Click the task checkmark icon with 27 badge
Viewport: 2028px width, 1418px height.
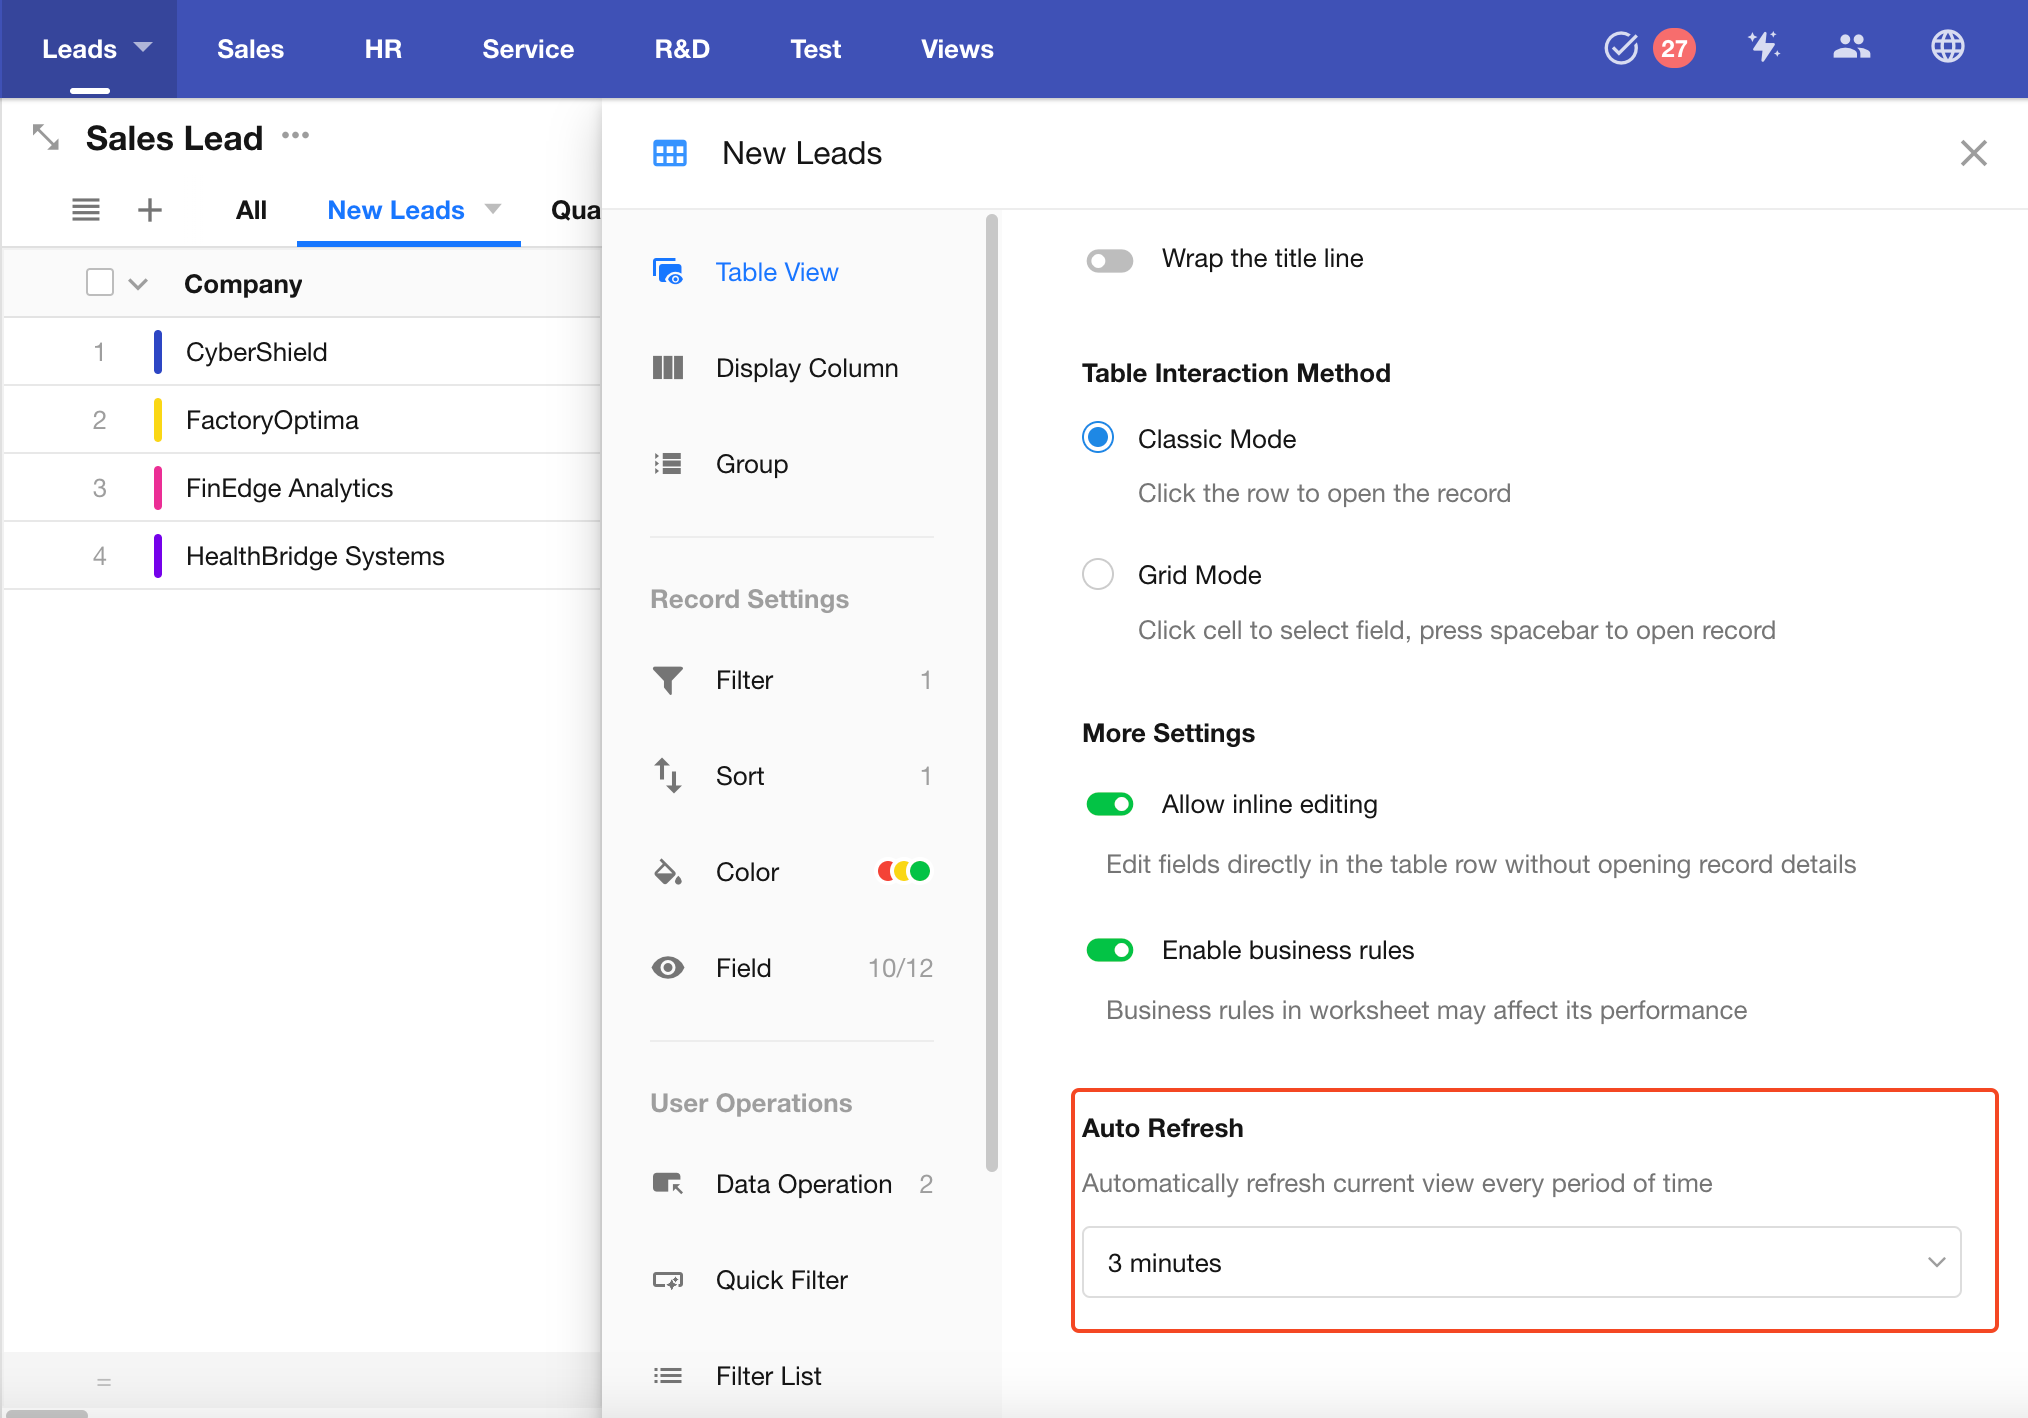[1622, 48]
